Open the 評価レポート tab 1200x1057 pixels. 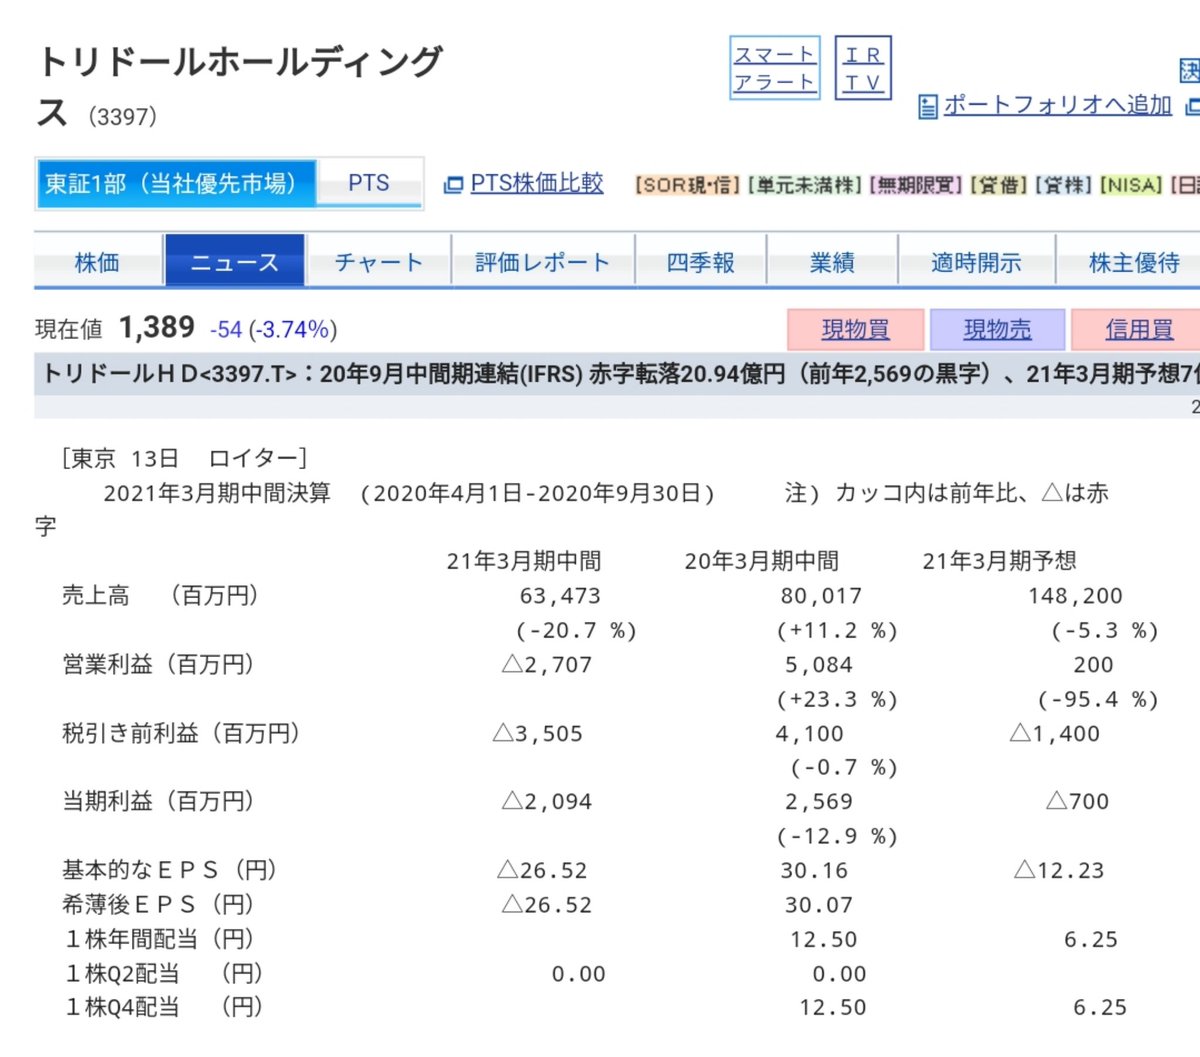point(543,262)
